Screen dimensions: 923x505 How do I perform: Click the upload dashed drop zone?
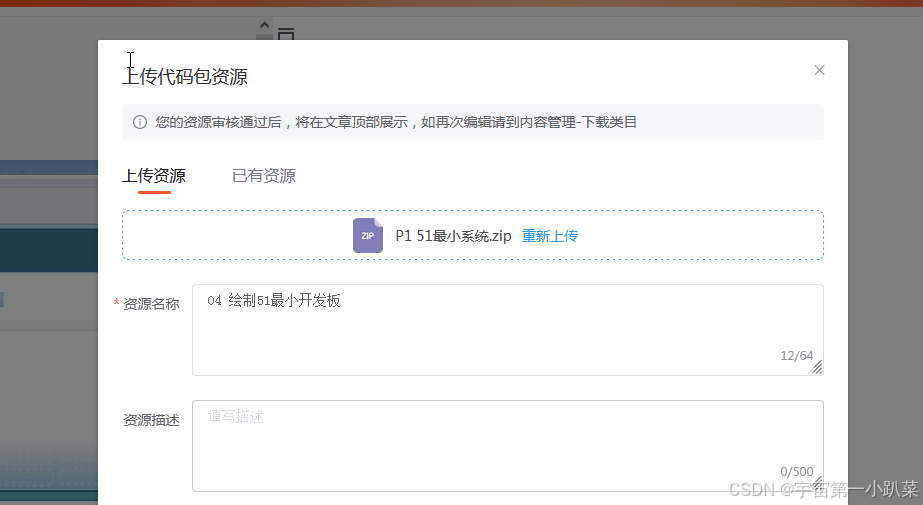(x=473, y=235)
